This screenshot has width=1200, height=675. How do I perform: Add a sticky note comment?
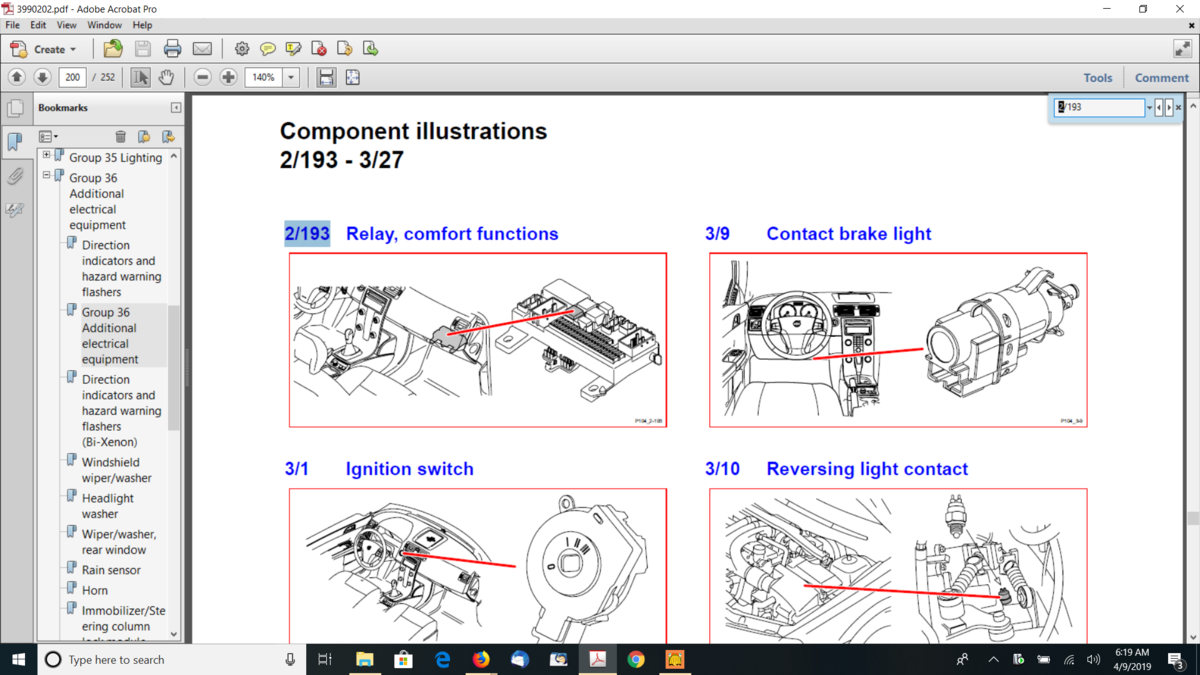point(268,49)
